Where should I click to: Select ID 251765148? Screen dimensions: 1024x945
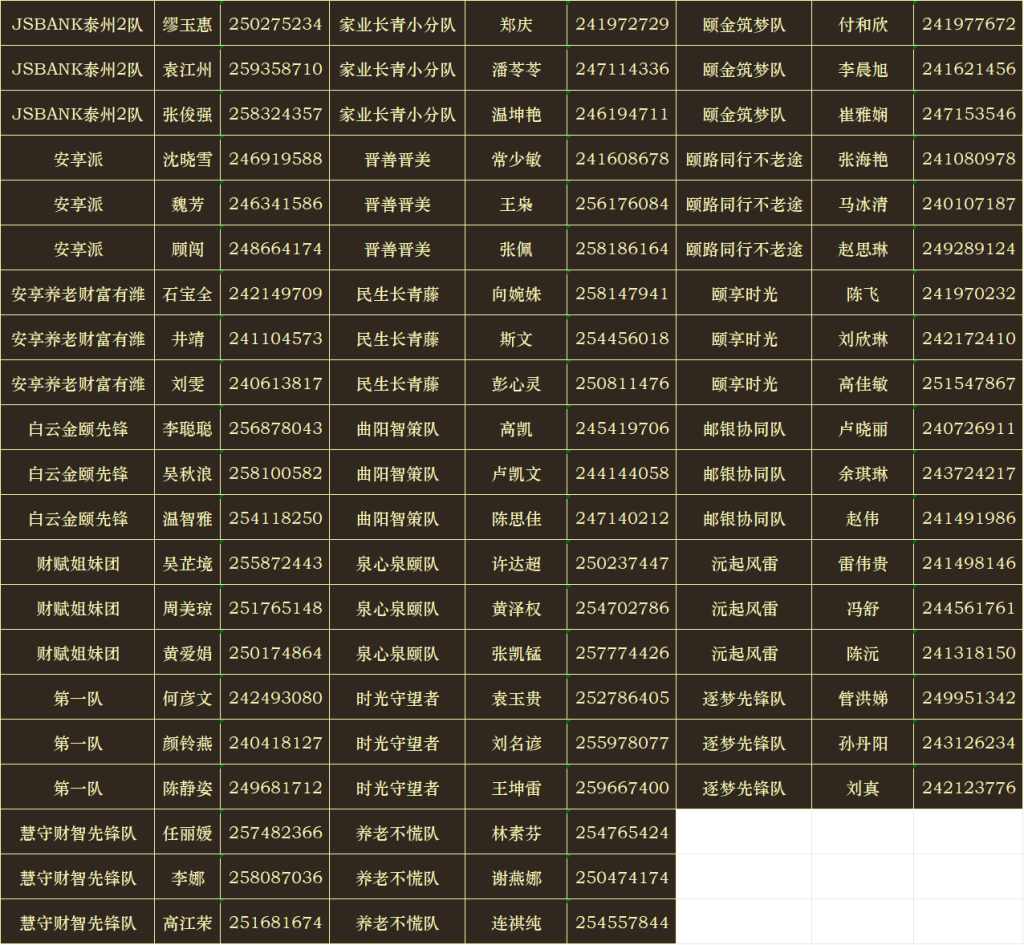point(275,608)
